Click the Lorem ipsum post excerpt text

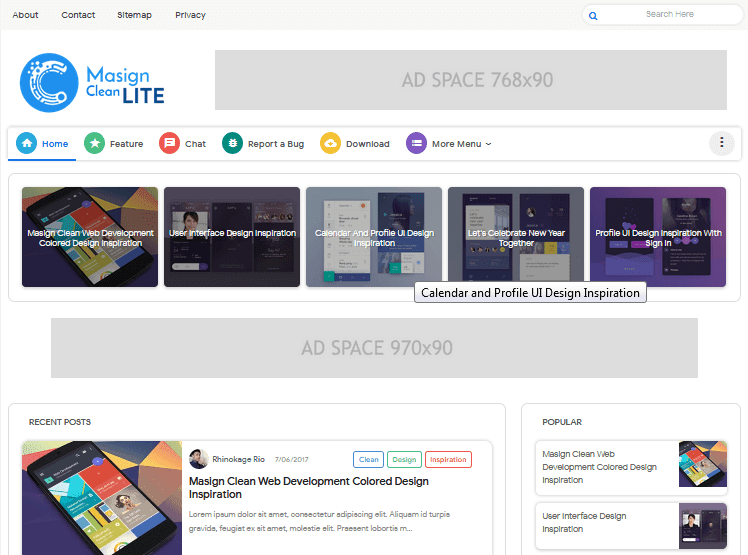pyautogui.click(x=319, y=521)
